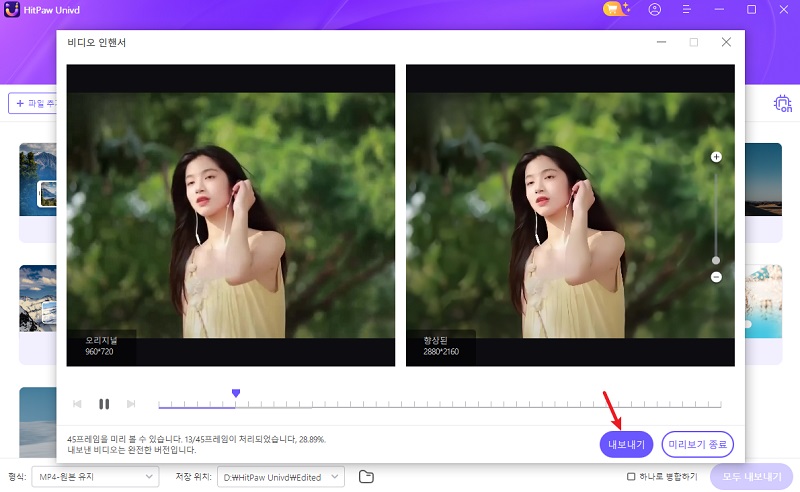
Task: Click the zoom out minus button
Action: point(716,277)
